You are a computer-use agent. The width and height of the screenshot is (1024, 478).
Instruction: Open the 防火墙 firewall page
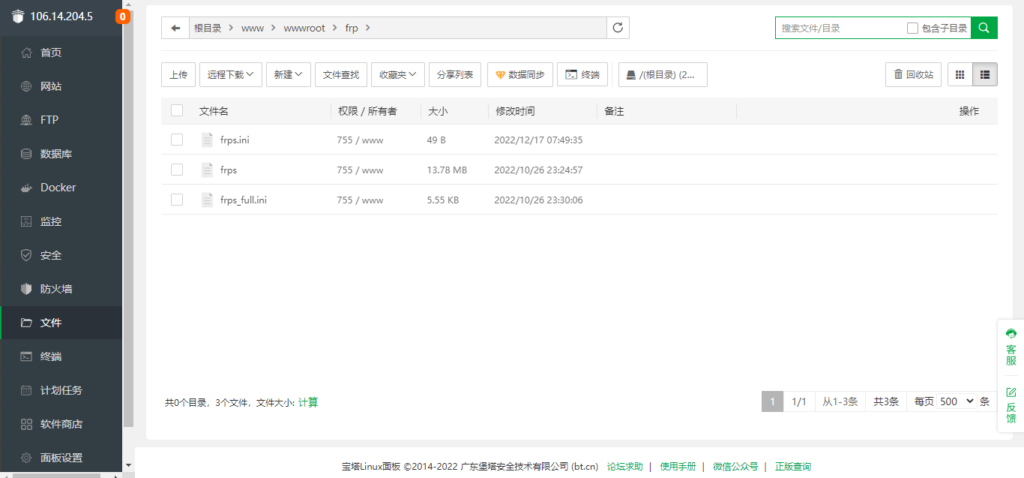click(x=55, y=289)
